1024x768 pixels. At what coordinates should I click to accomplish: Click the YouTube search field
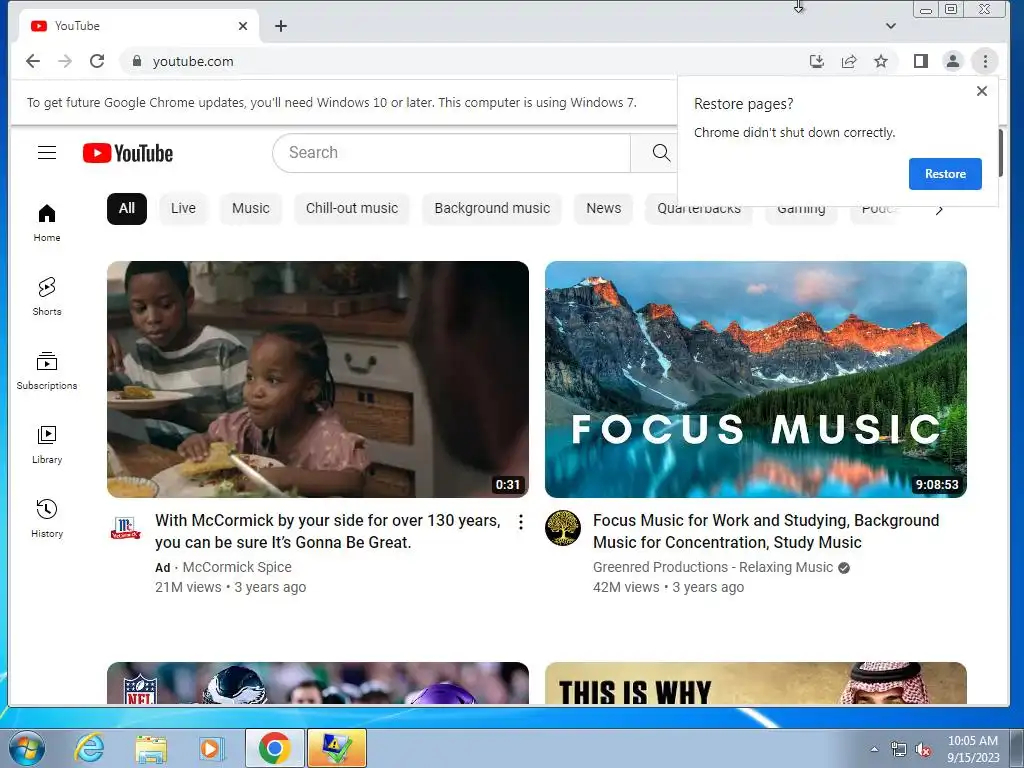[452, 153]
